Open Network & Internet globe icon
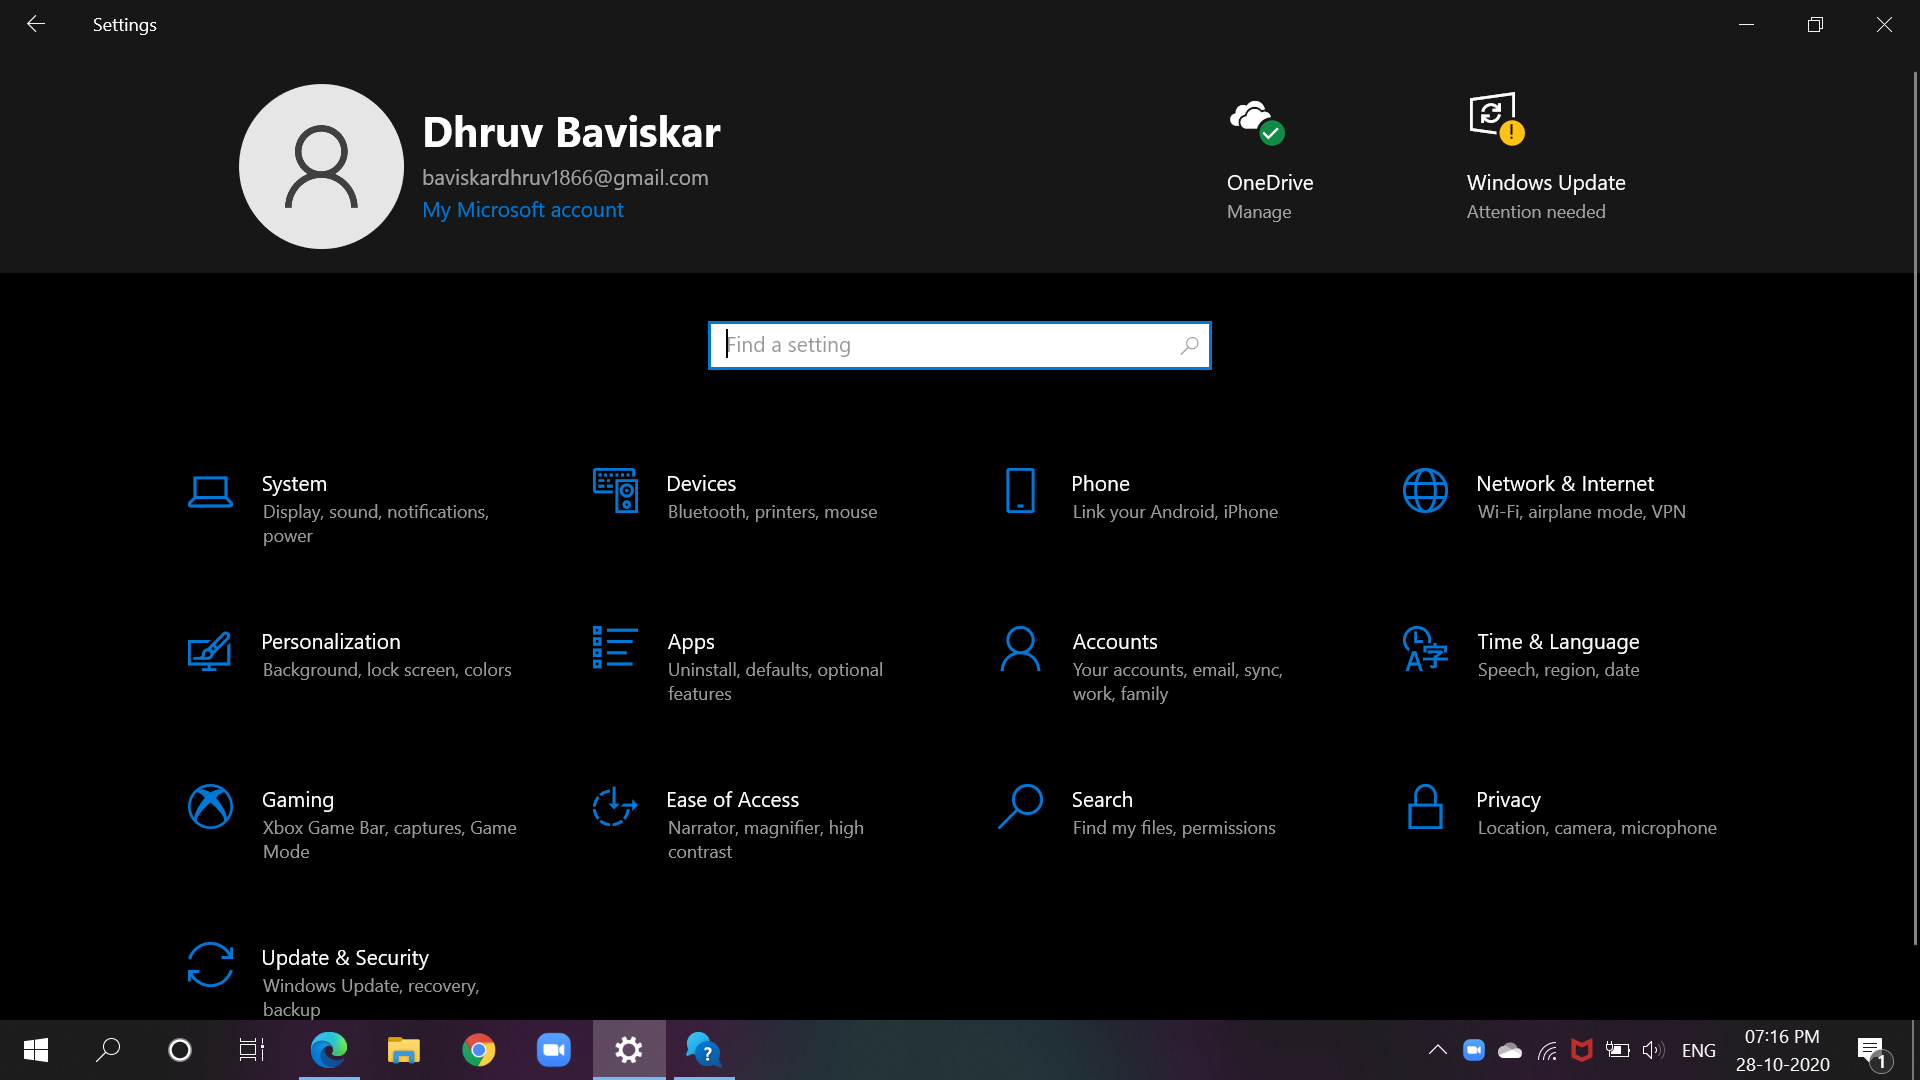 click(1425, 490)
